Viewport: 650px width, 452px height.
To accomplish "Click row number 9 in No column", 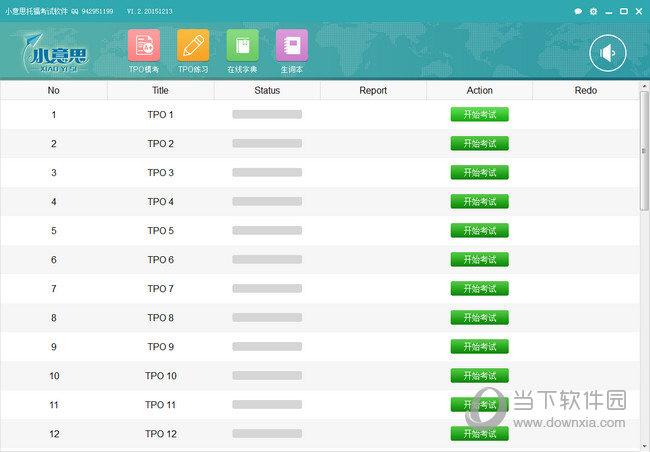I will click(54, 347).
